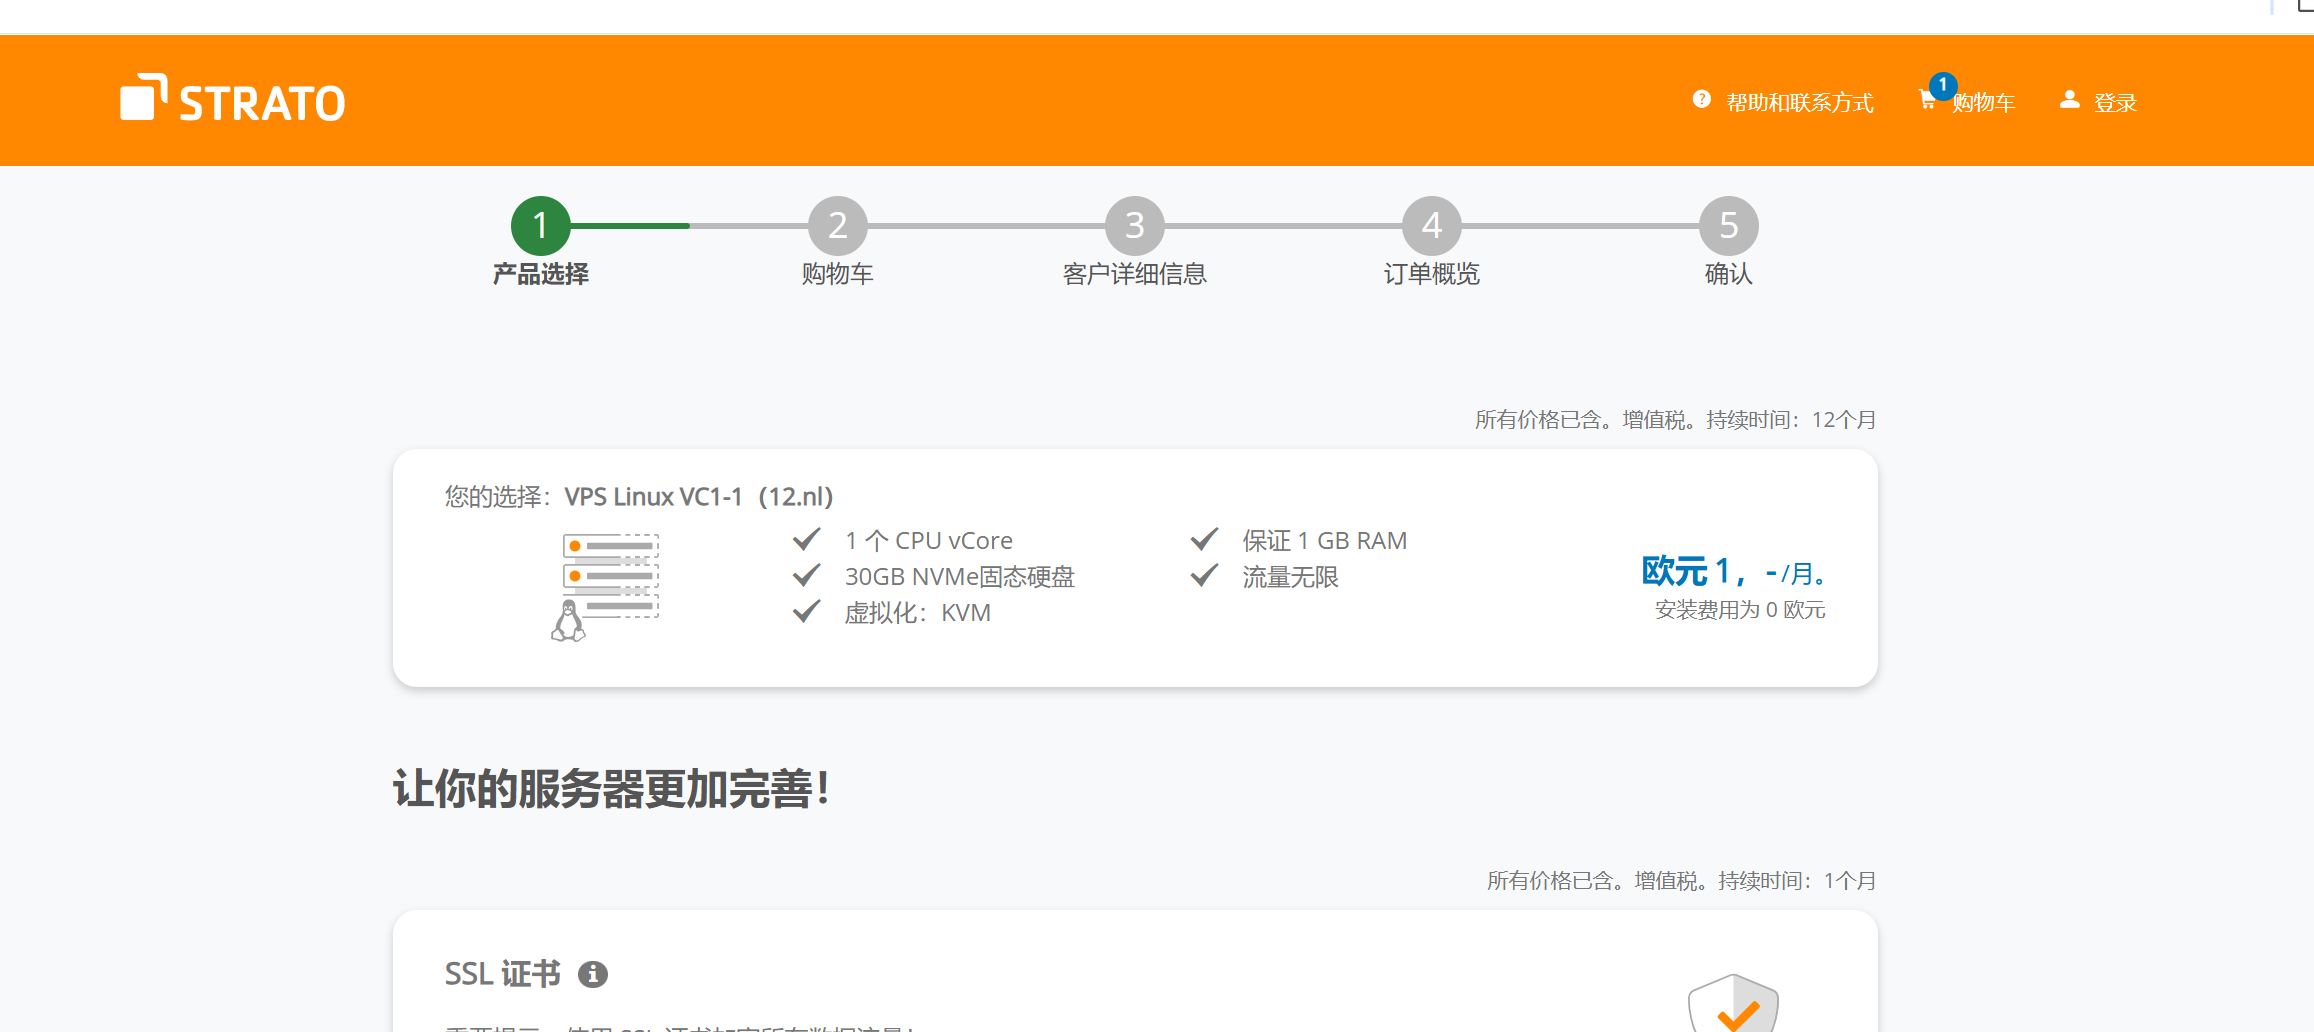Jump to step 3 customer details
Image resolution: width=2314 pixels, height=1032 pixels.
1134,226
